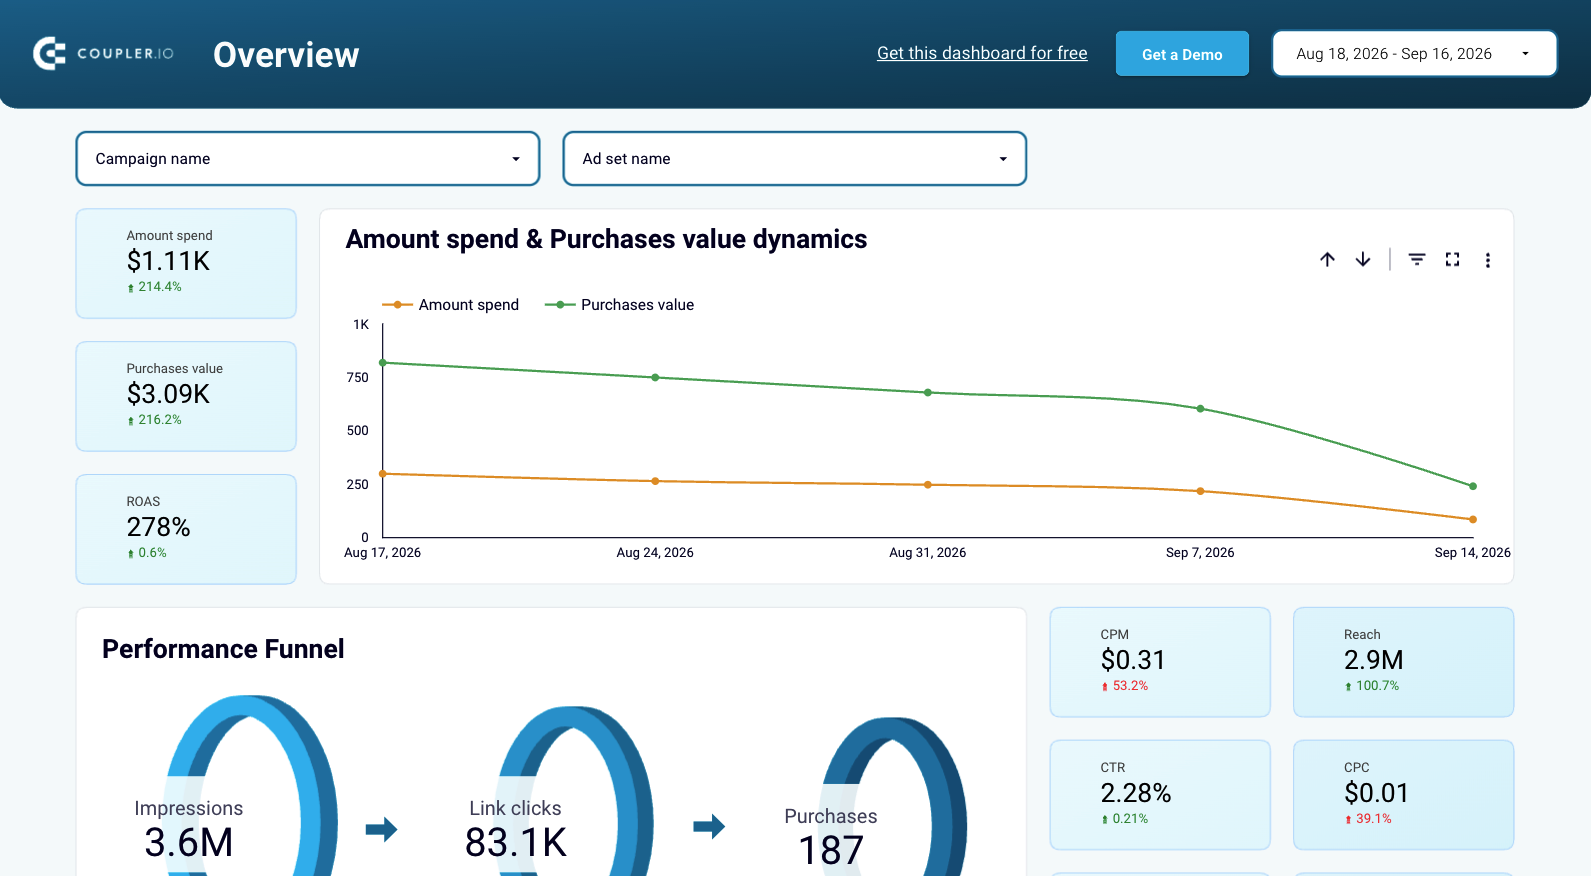
Task: Open the date range picker Aug 18 - Sep 16
Action: point(1414,54)
